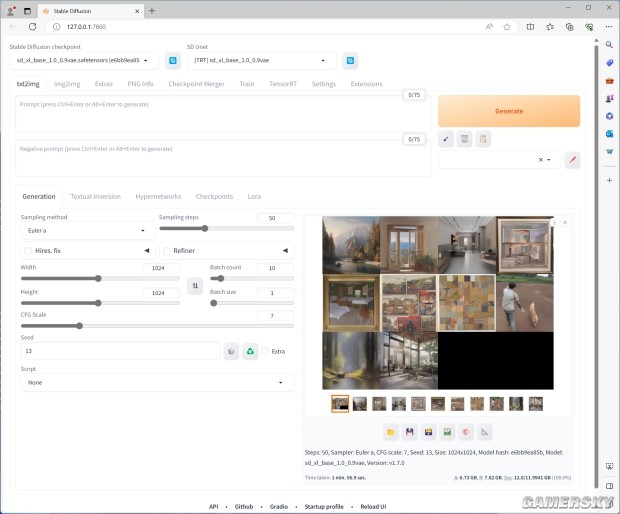
Task: Save the image with floppy icon
Action: pyautogui.click(x=409, y=432)
